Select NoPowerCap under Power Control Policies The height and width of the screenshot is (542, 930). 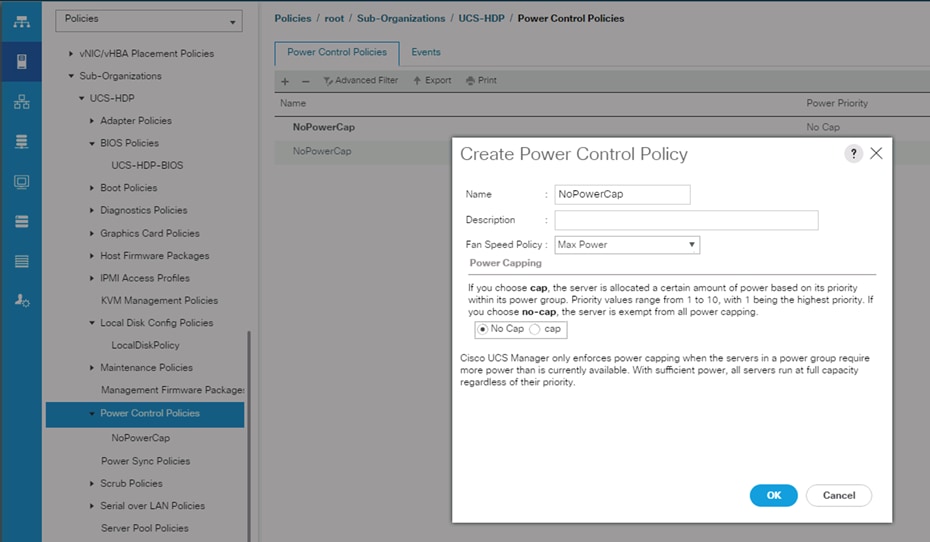coord(141,438)
